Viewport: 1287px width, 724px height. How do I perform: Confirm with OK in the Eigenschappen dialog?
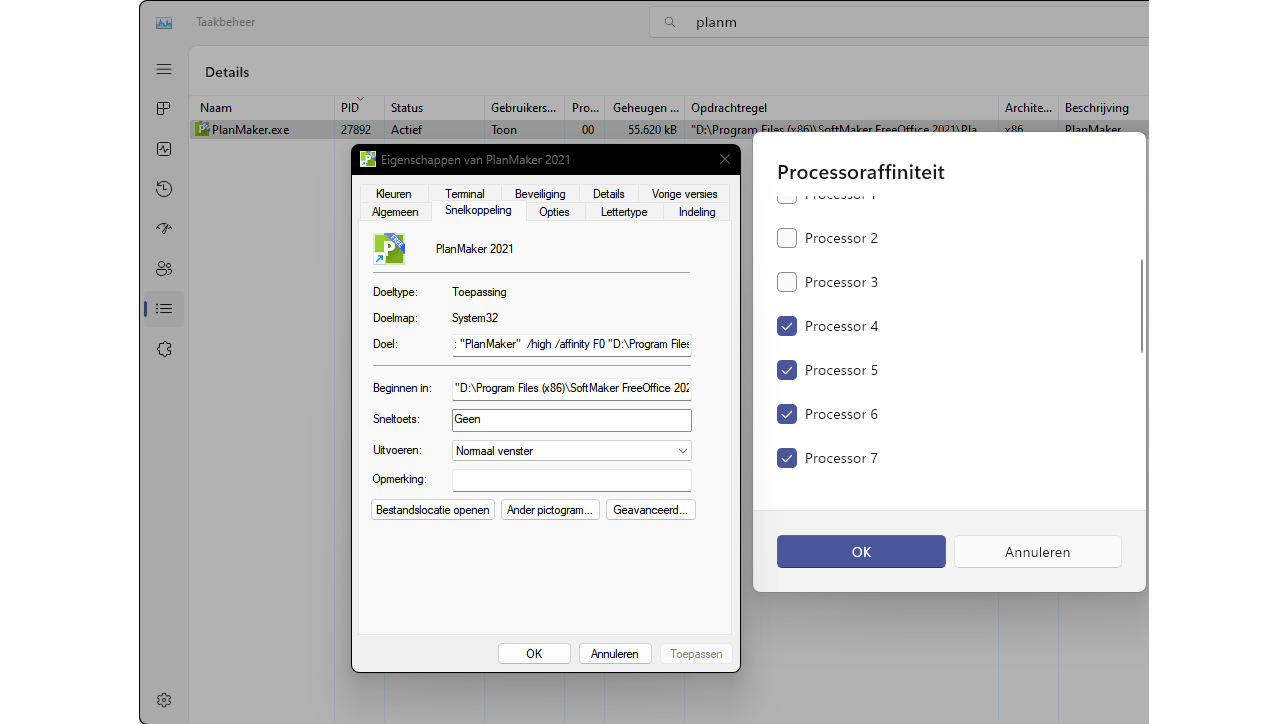click(534, 654)
